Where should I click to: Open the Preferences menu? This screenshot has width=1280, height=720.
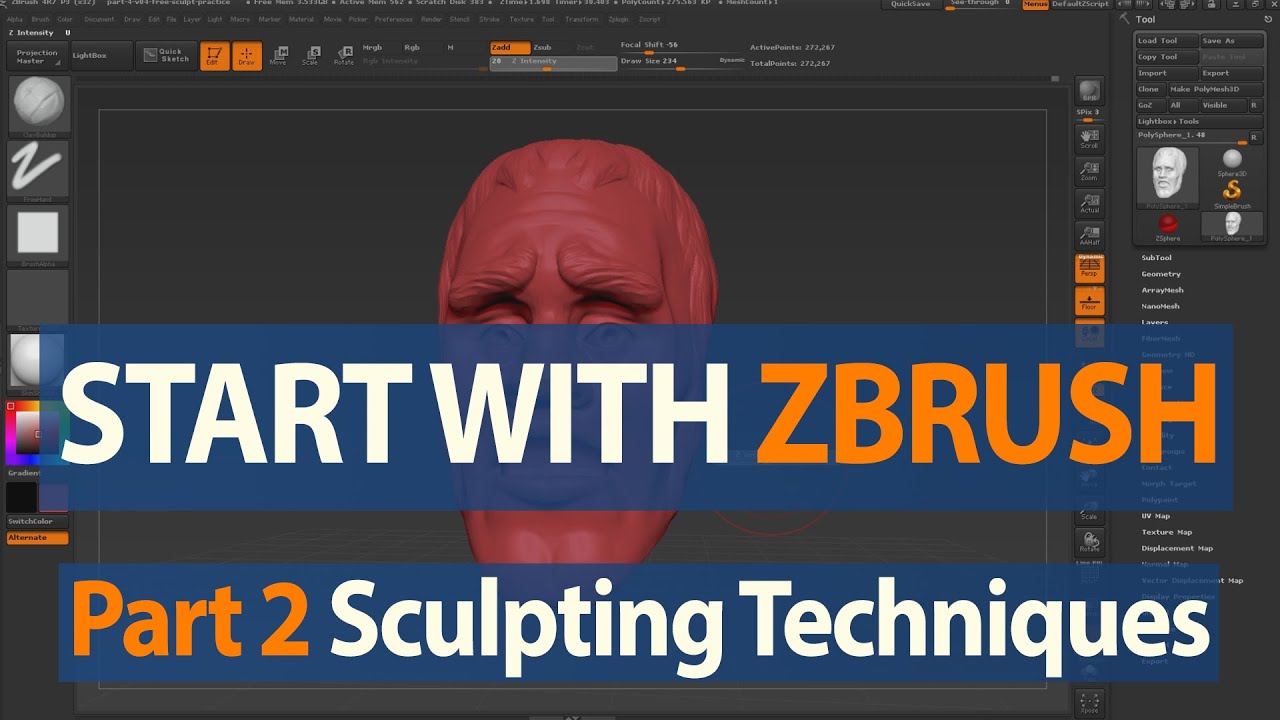coord(393,19)
